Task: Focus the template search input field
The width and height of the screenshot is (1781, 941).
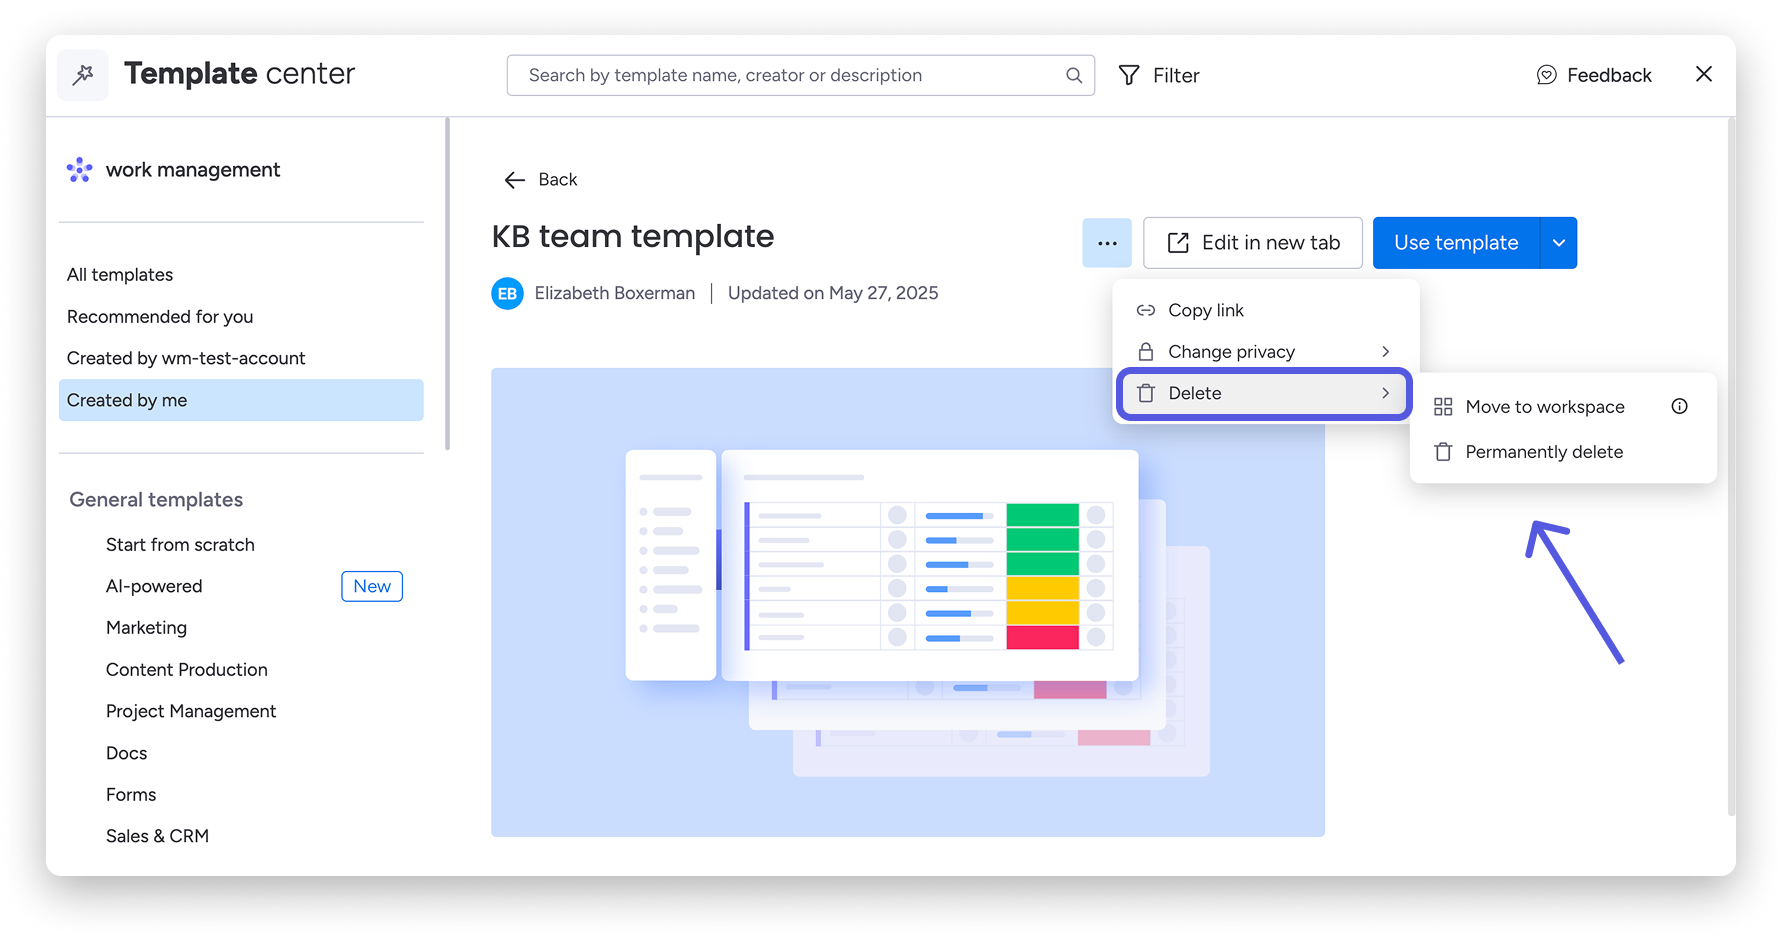Action: (x=801, y=75)
